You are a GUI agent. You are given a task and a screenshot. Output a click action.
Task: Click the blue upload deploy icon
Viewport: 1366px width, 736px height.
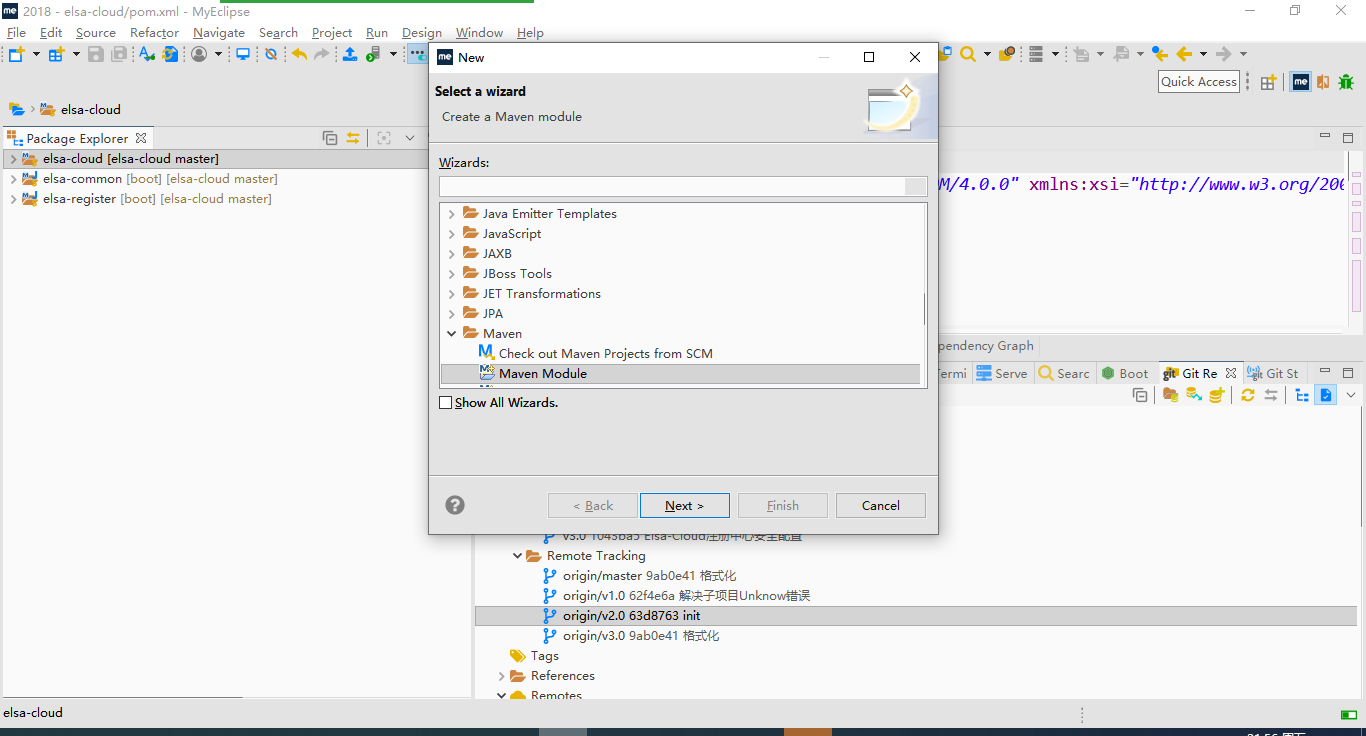tap(350, 54)
